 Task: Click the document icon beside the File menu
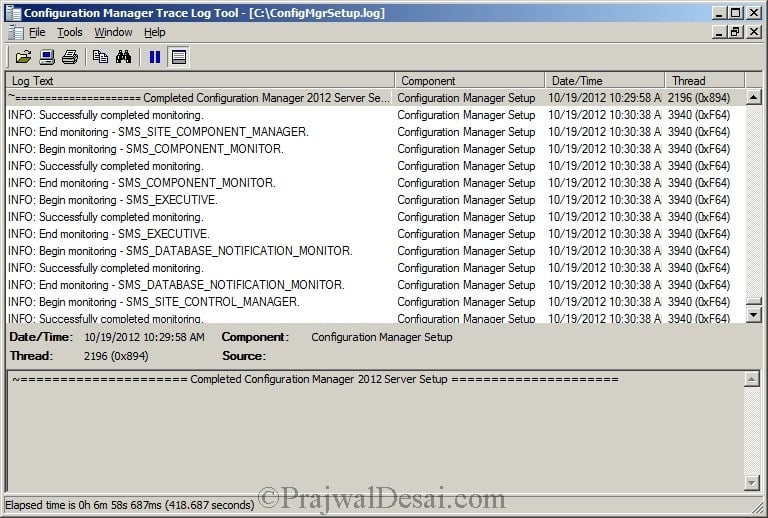[16, 33]
